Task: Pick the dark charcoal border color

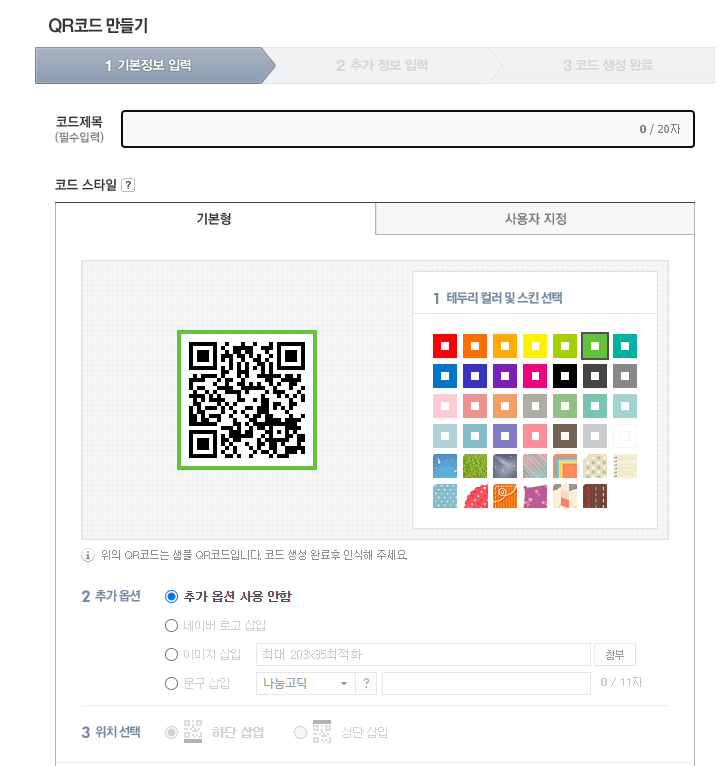Action: point(595,376)
